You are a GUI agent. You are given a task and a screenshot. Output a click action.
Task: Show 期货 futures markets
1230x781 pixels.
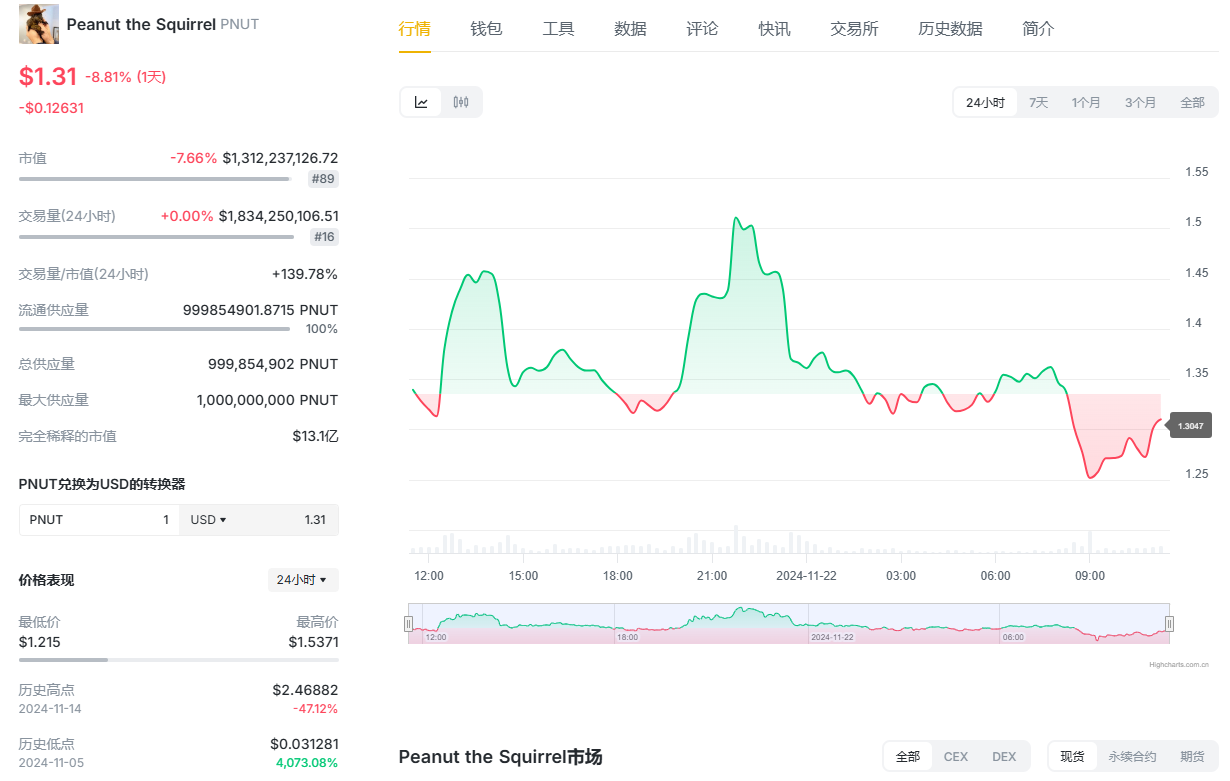pyautogui.click(x=1192, y=756)
